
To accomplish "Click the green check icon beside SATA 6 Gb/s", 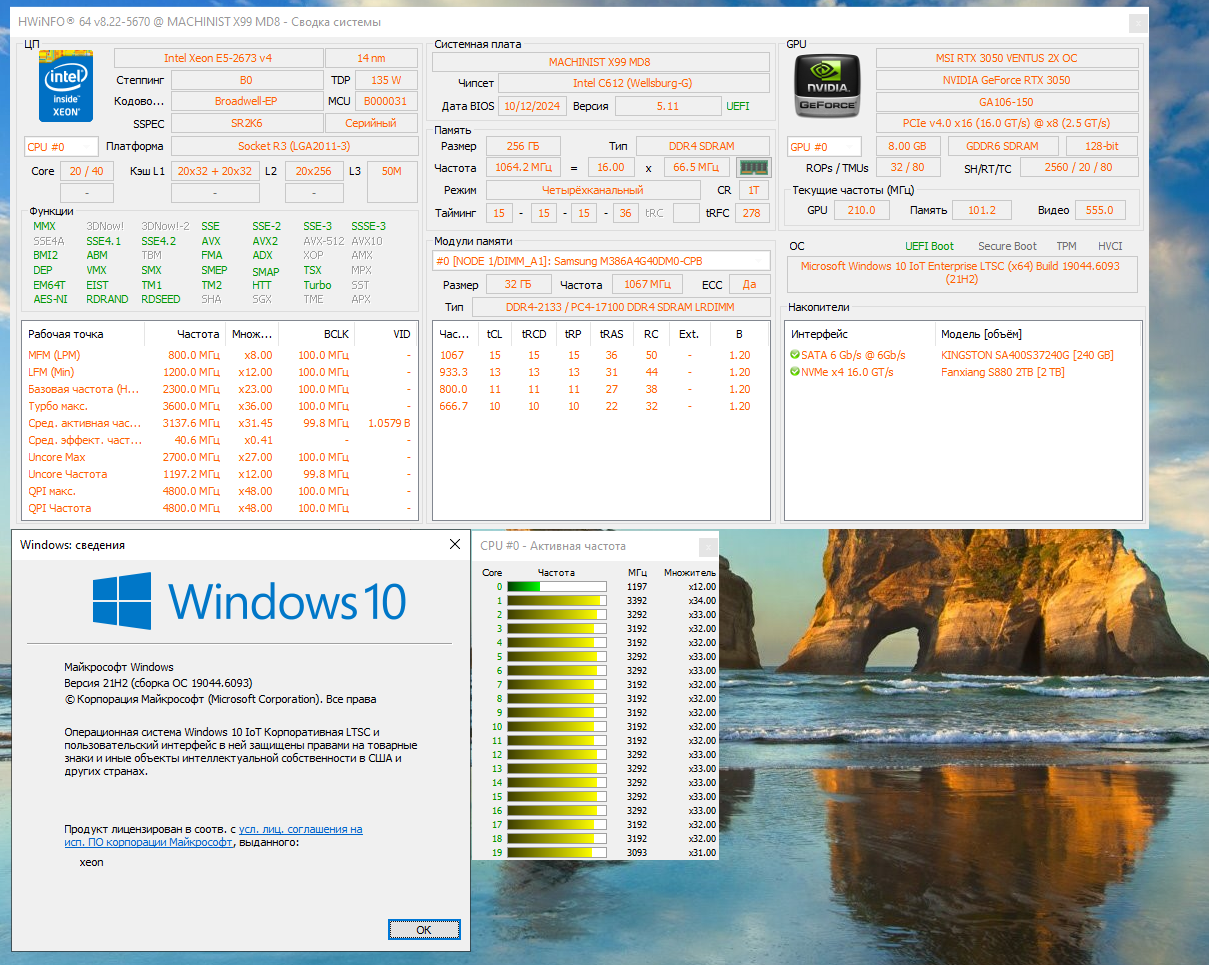I will click(794, 355).
